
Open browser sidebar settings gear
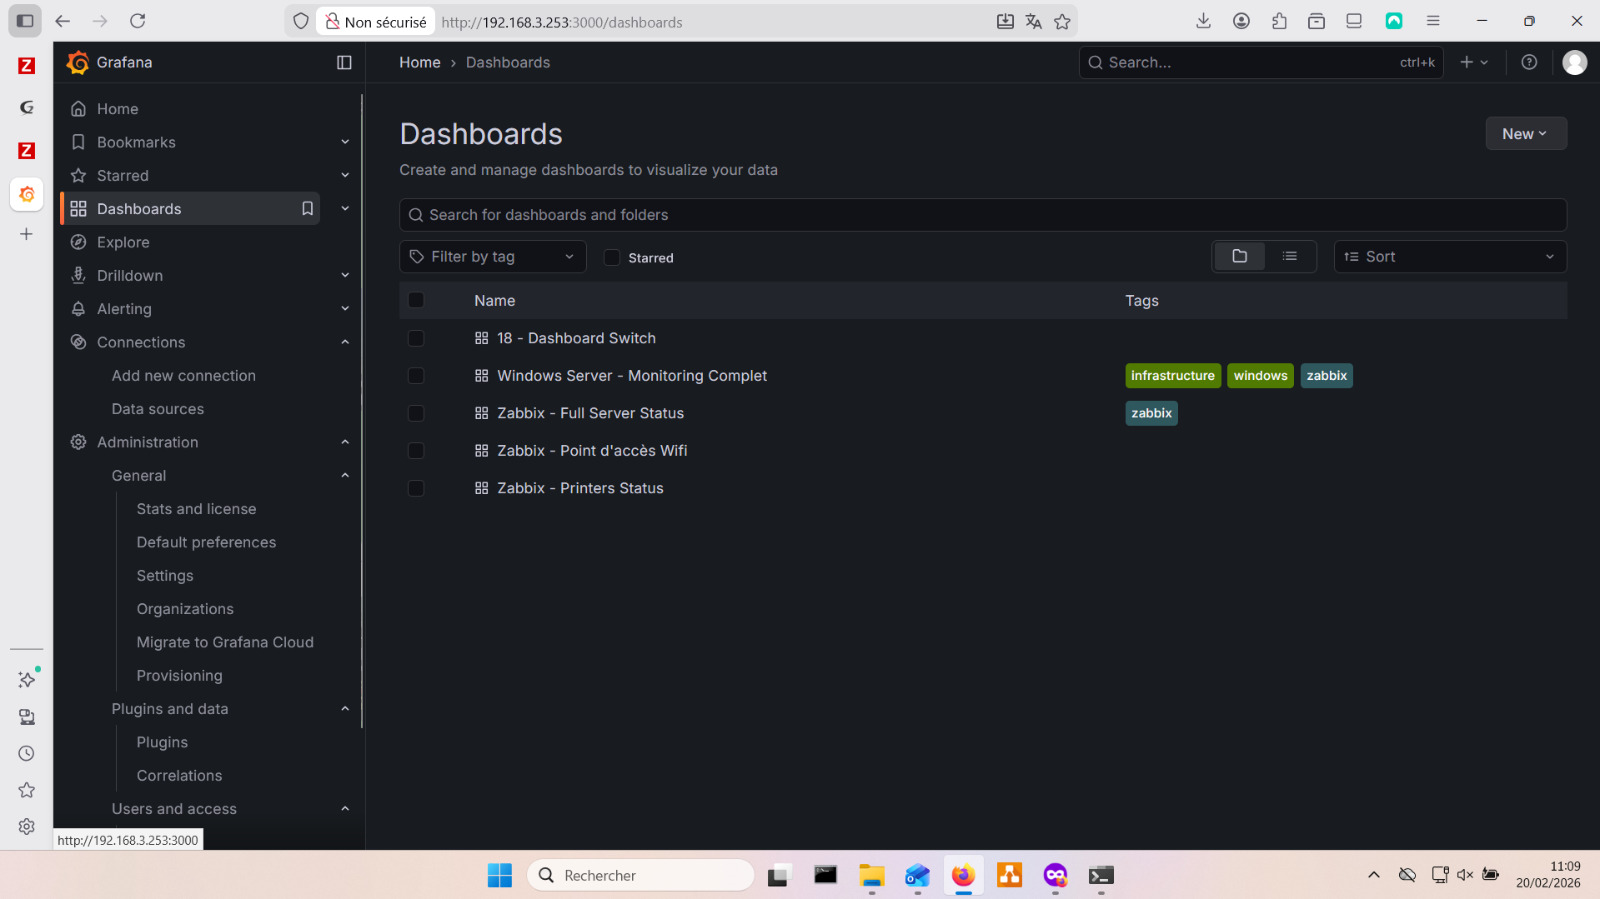click(27, 827)
